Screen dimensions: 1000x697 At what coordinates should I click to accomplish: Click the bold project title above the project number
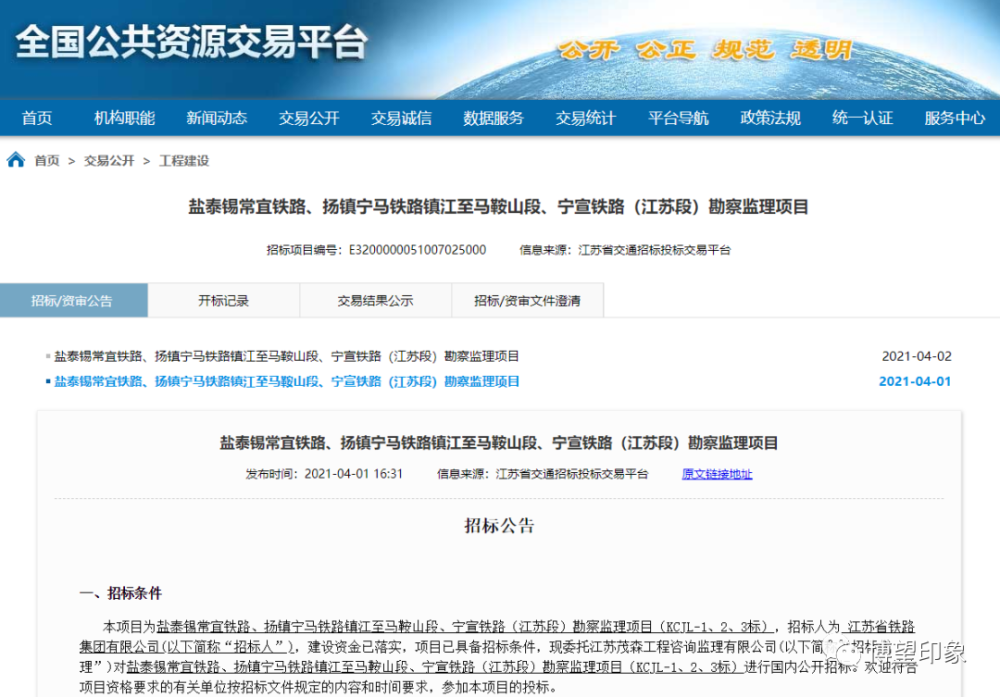pyautogui.click(x=498, y=207)
